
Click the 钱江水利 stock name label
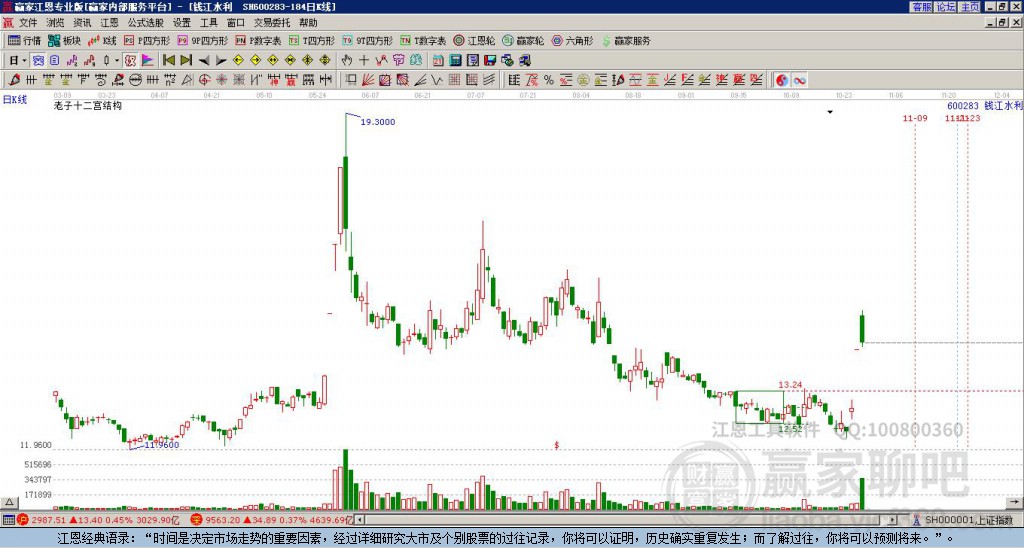[x=1003, y=105]
